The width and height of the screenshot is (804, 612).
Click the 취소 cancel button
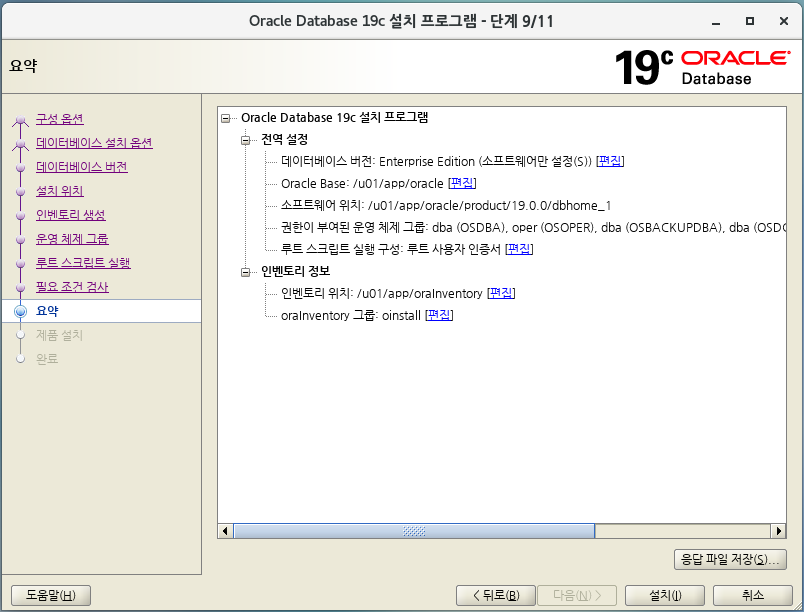point(753,596)
